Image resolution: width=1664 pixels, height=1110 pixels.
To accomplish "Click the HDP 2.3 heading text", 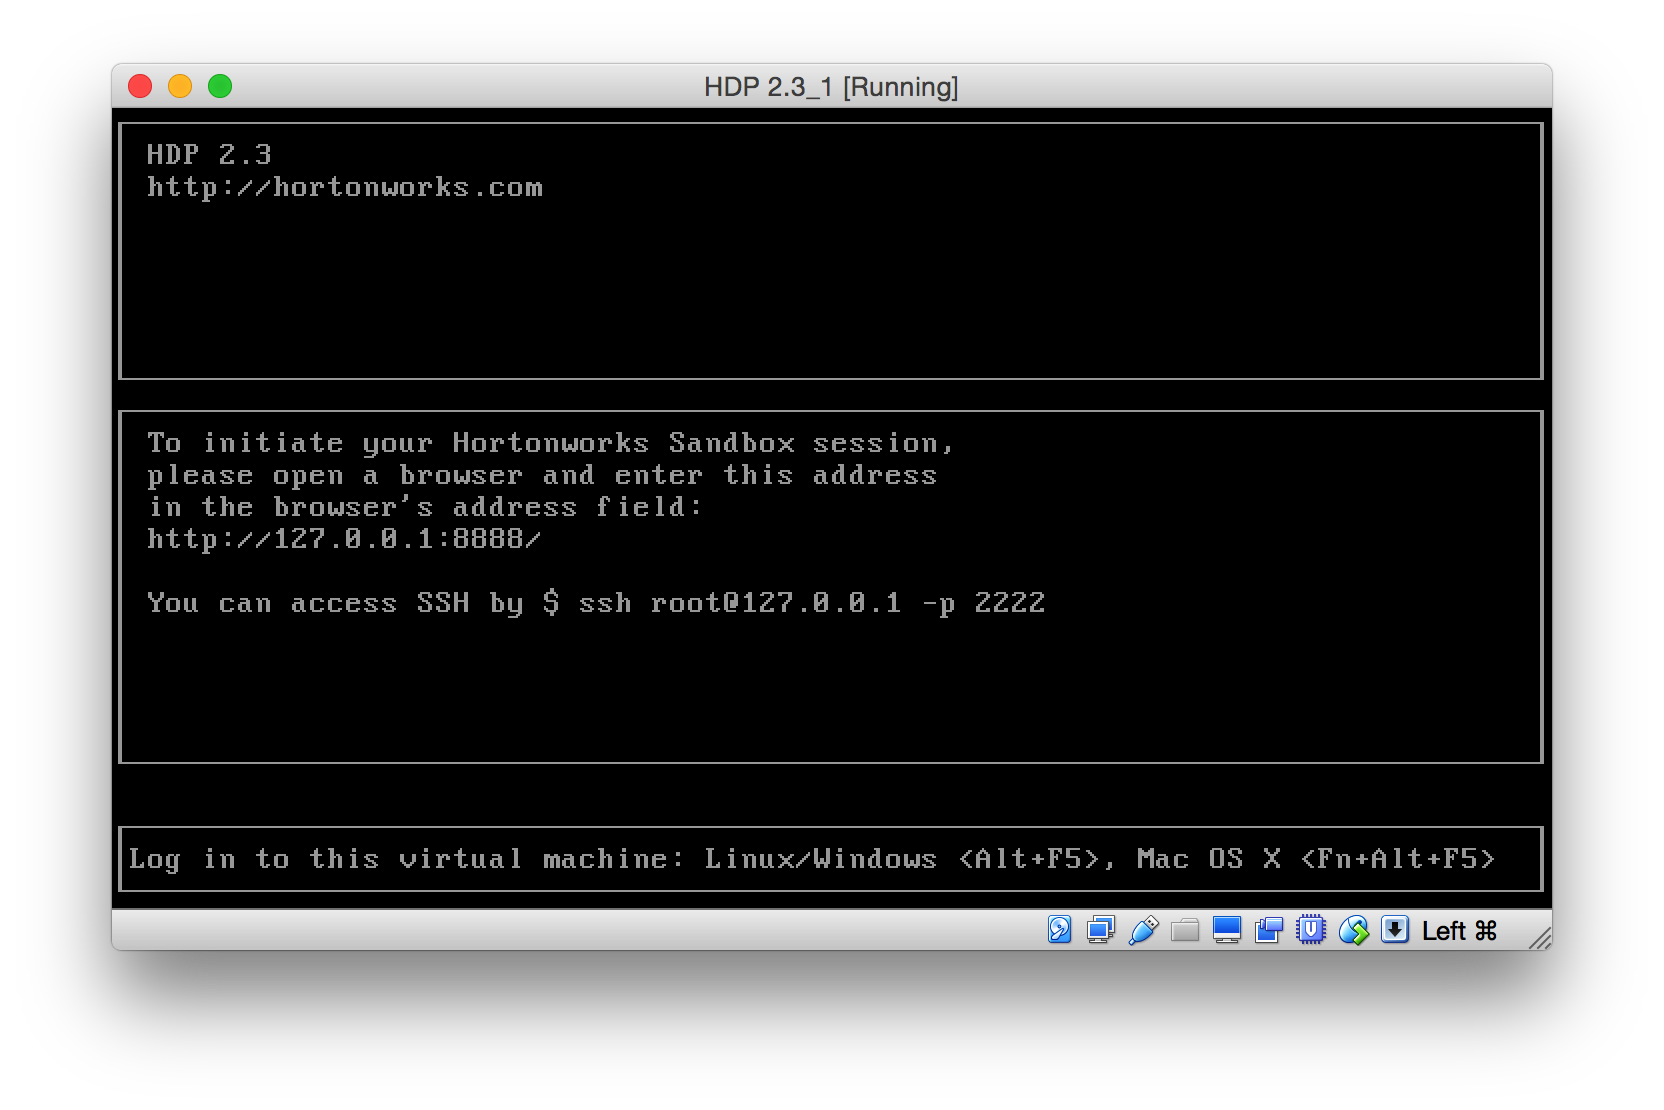I will click(x=209, y=155).
